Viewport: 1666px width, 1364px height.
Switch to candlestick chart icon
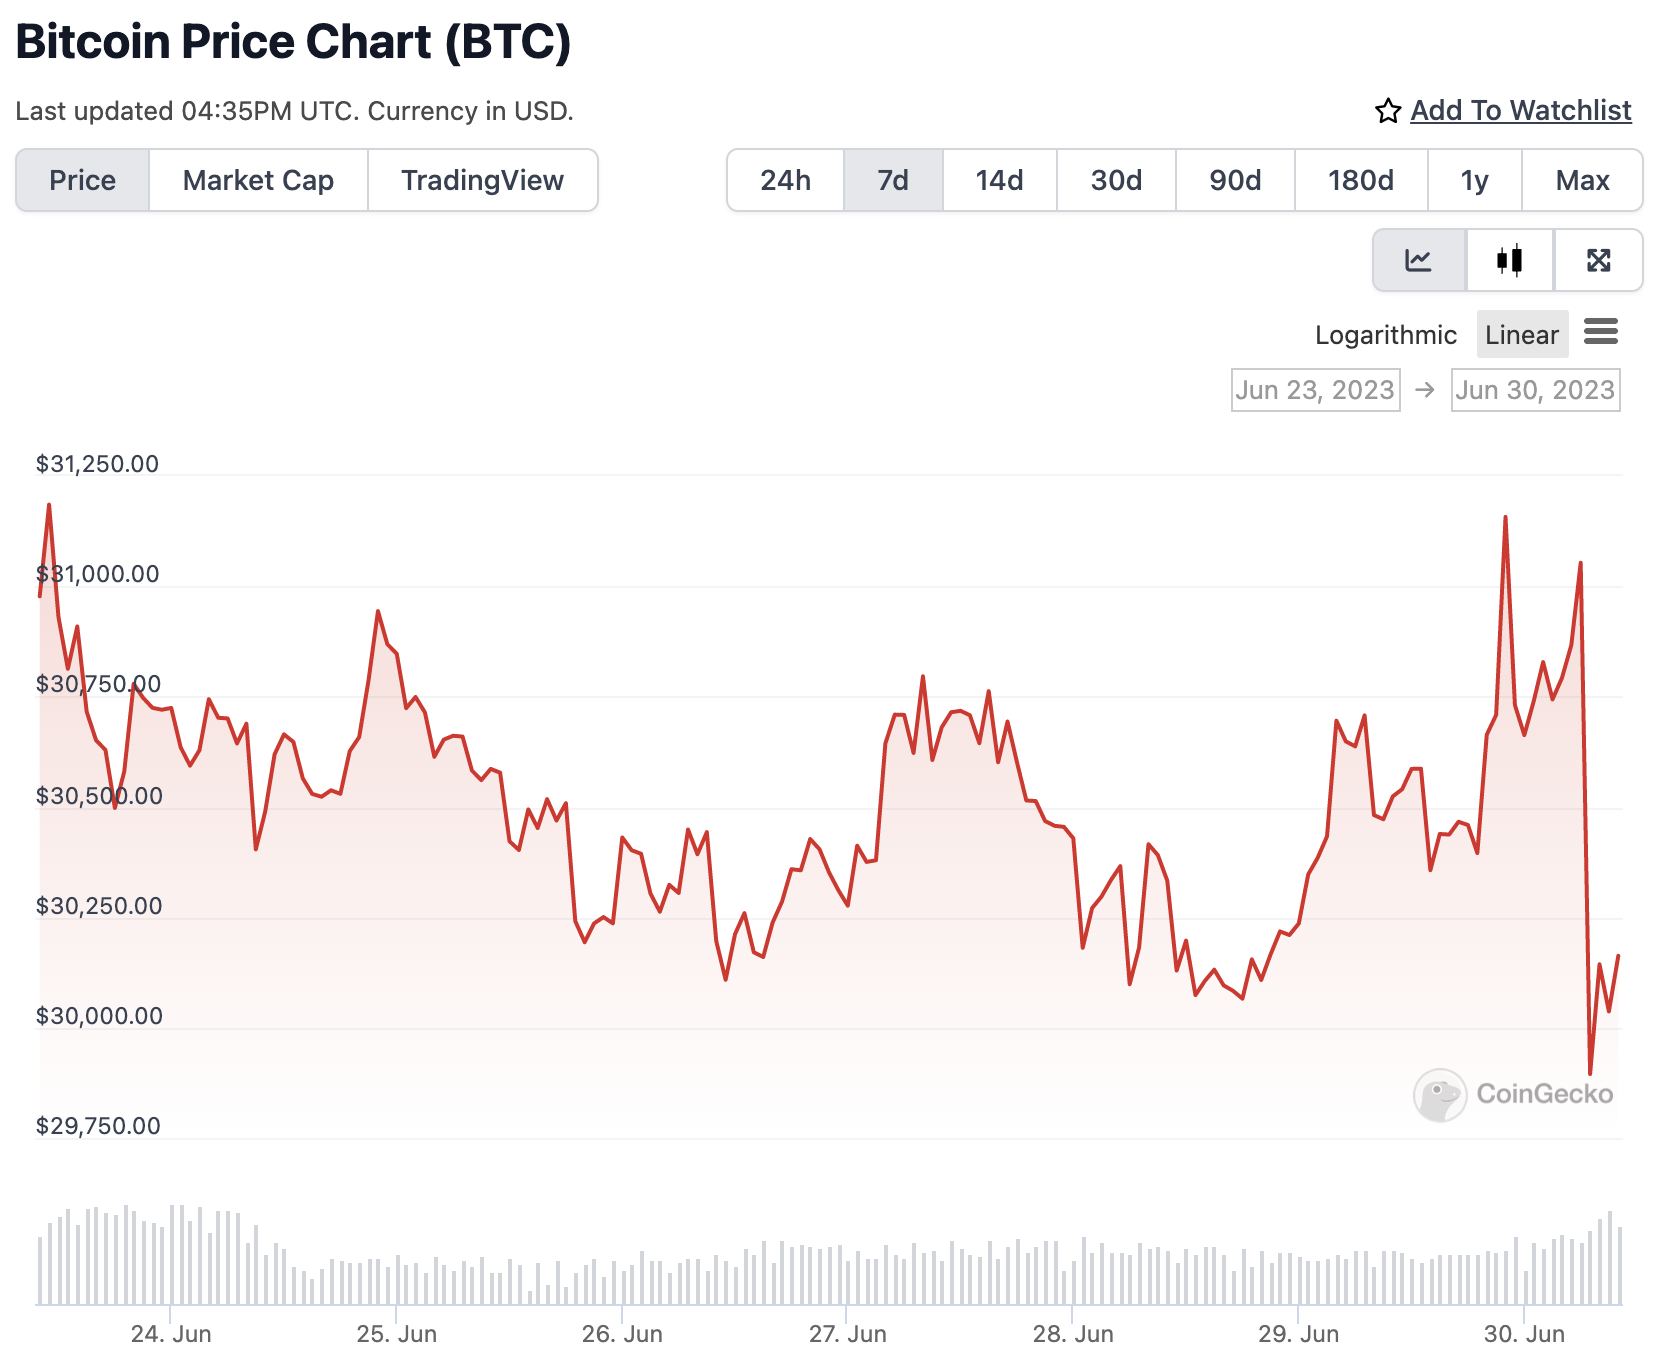[x=1509, y=260]
